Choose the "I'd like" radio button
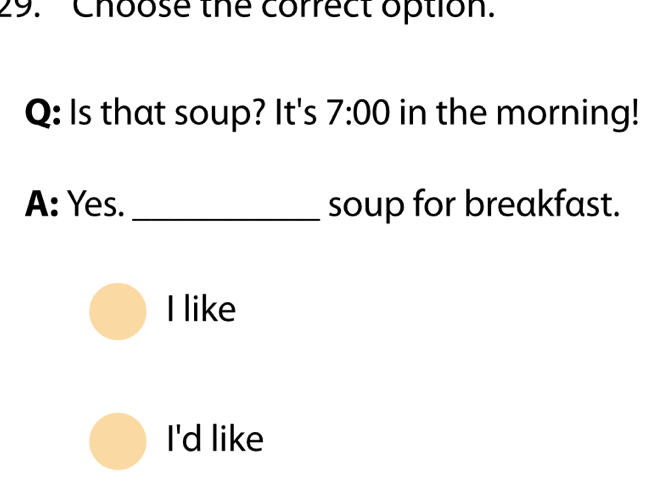648x489 pixels. click(x=118, y=440)
